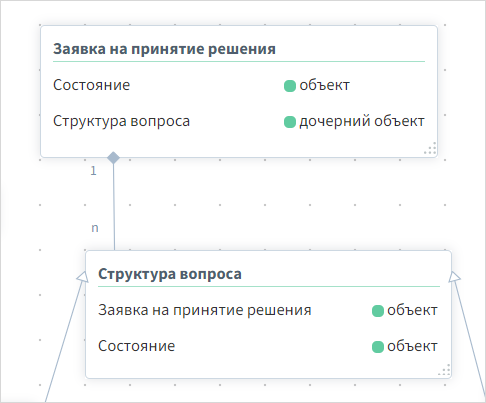Click green dot beside 'дочерний объект'
Image resolution: width=486 pixels, height=403 pixels.
[x=290, y=122]
